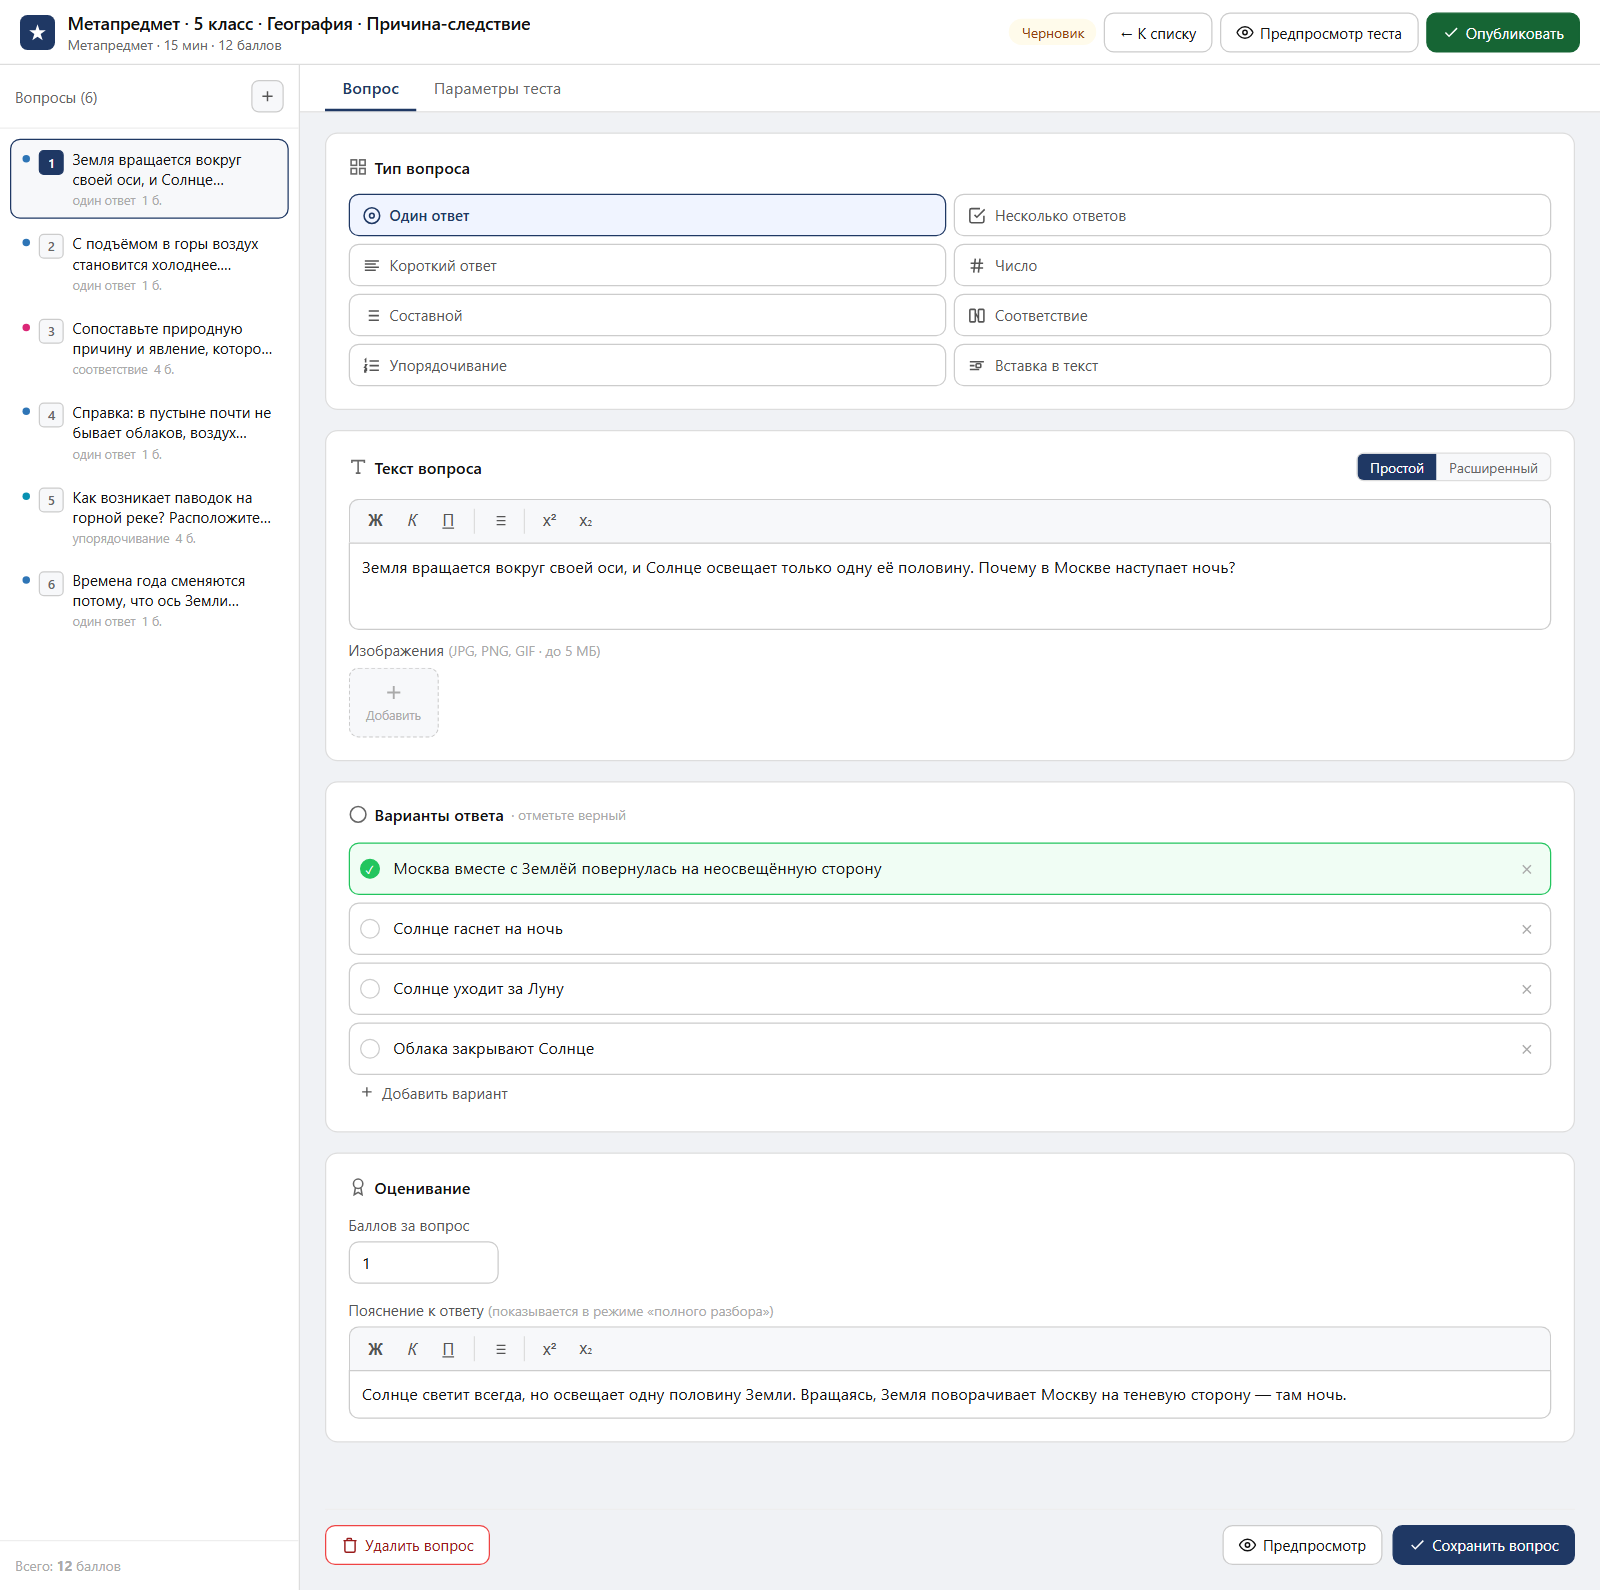Remove the answer 'Солнце гаснет на ночь'

1527,929
